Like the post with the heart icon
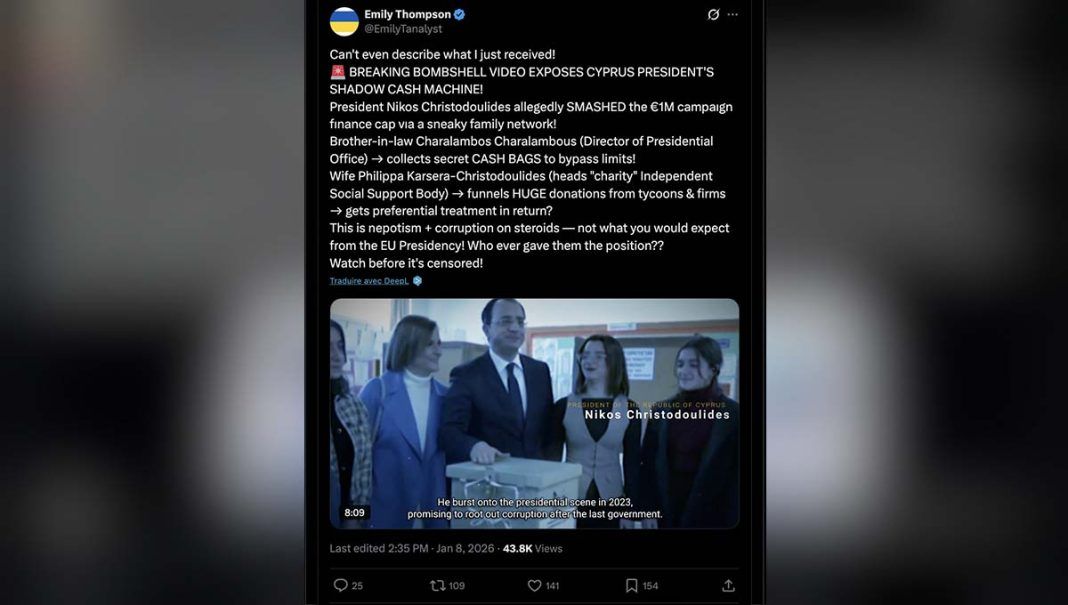This screenshot has width=1068, height=605. pyautogui.click(x=535, y=585)
